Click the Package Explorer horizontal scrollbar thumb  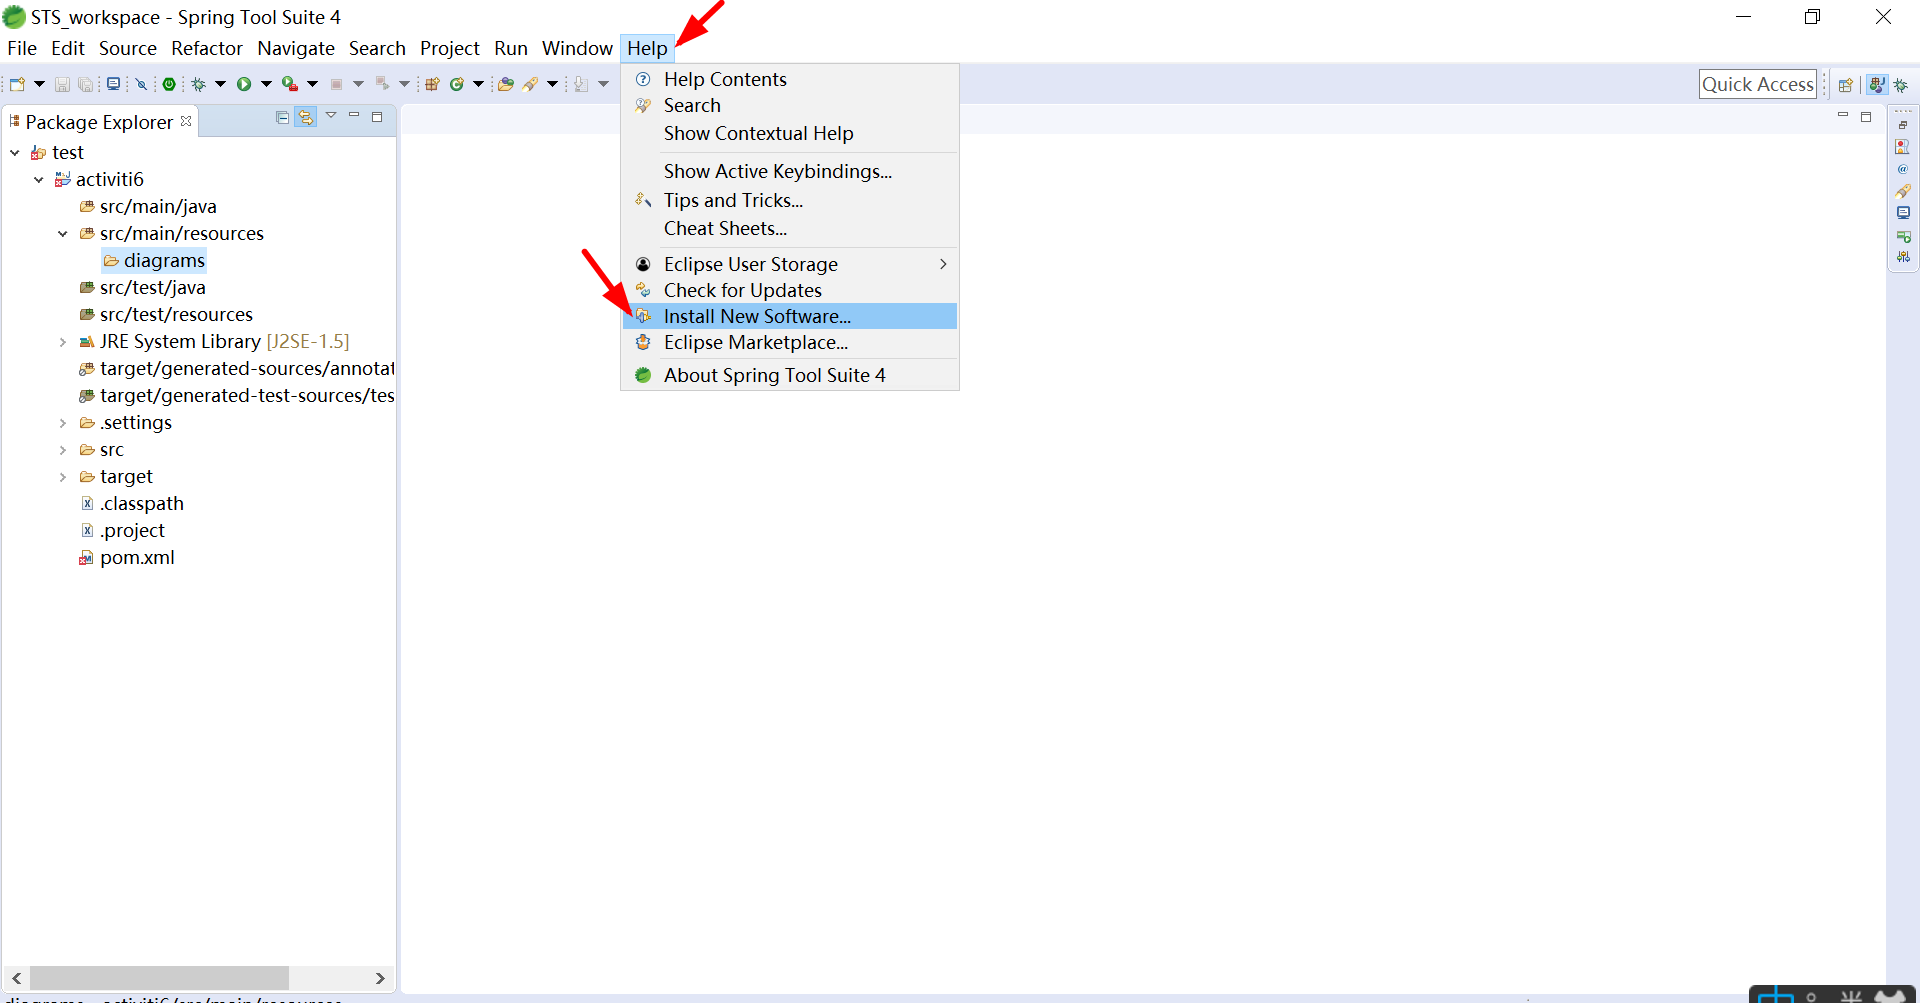pos(159,978)
